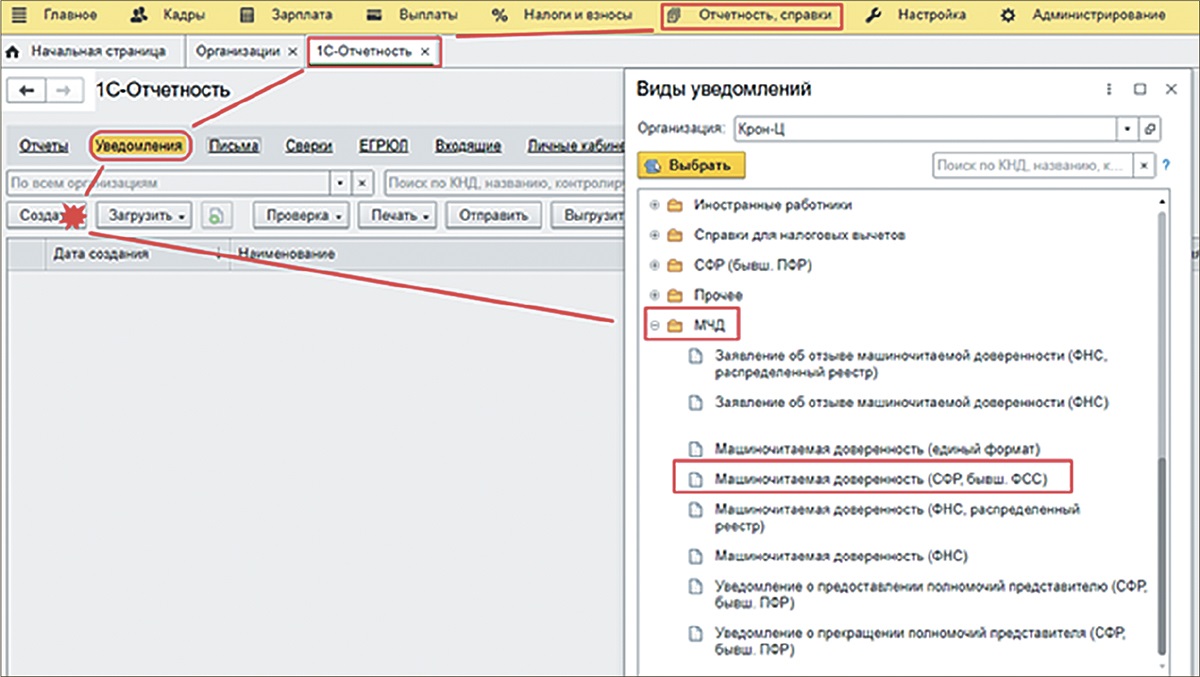
Task: Expand the СФР (бывш. ПФР) folder
Action: (656, 265)
